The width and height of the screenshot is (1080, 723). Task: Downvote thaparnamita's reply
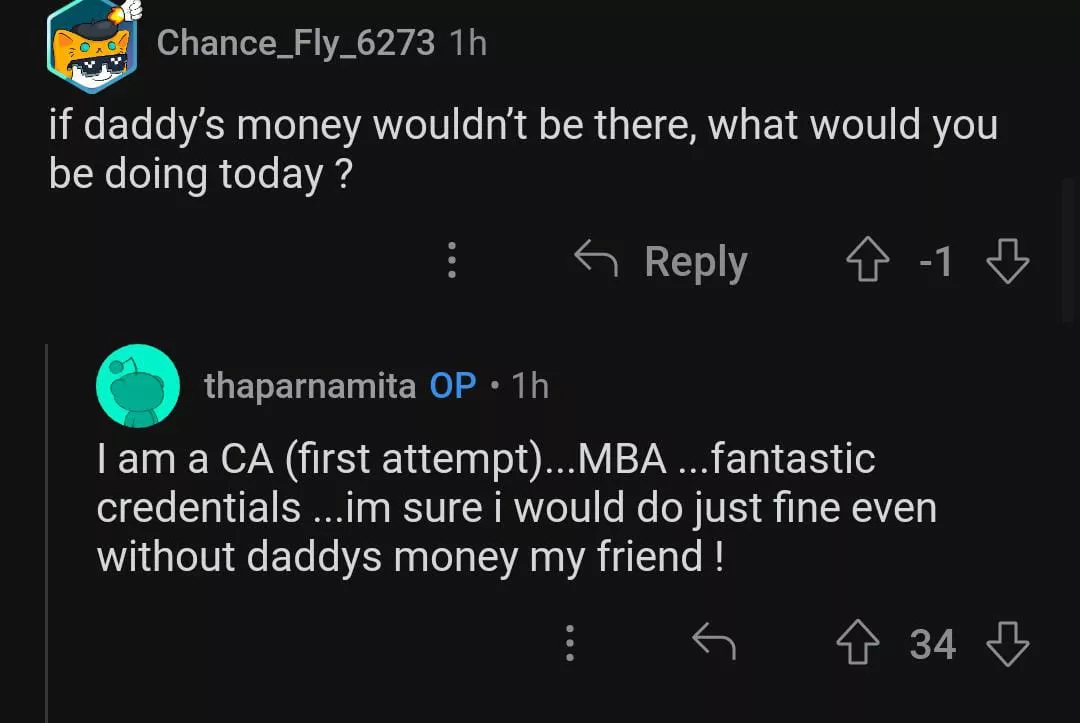[x=1007, y=643]
